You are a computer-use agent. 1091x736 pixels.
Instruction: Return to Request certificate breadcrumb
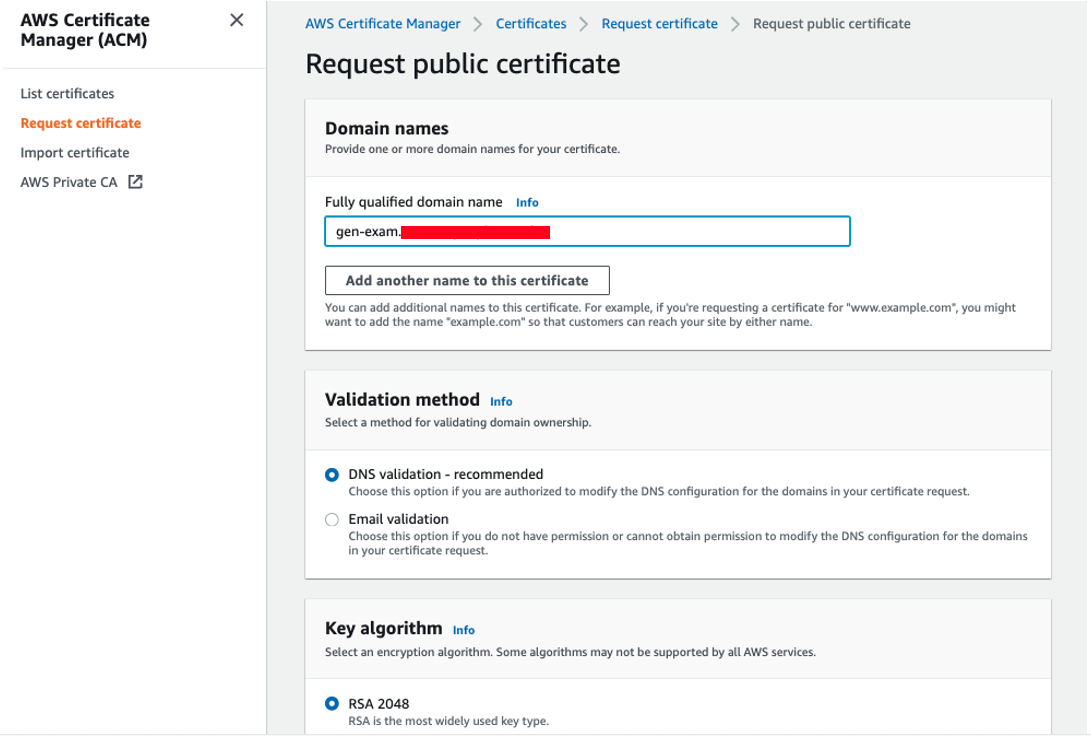(x=660, y=24)
